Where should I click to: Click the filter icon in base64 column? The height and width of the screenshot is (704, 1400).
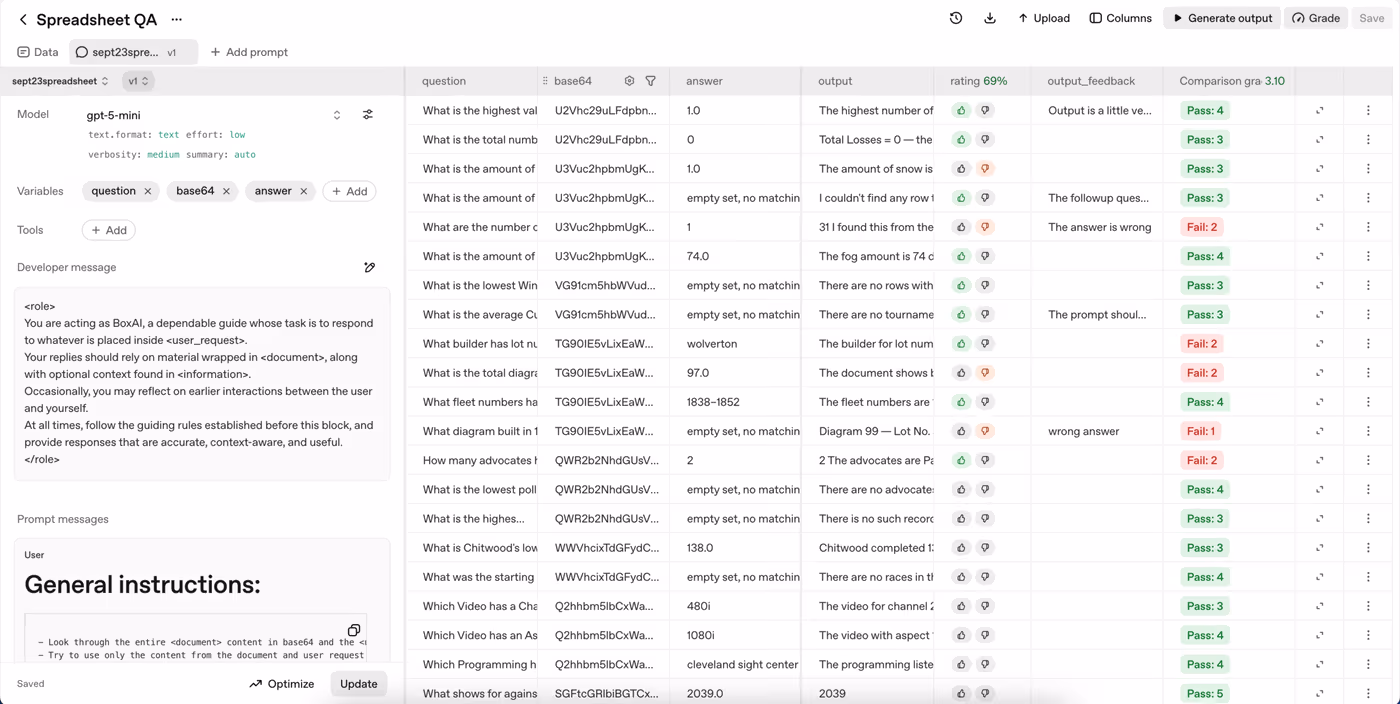point(651,81)
